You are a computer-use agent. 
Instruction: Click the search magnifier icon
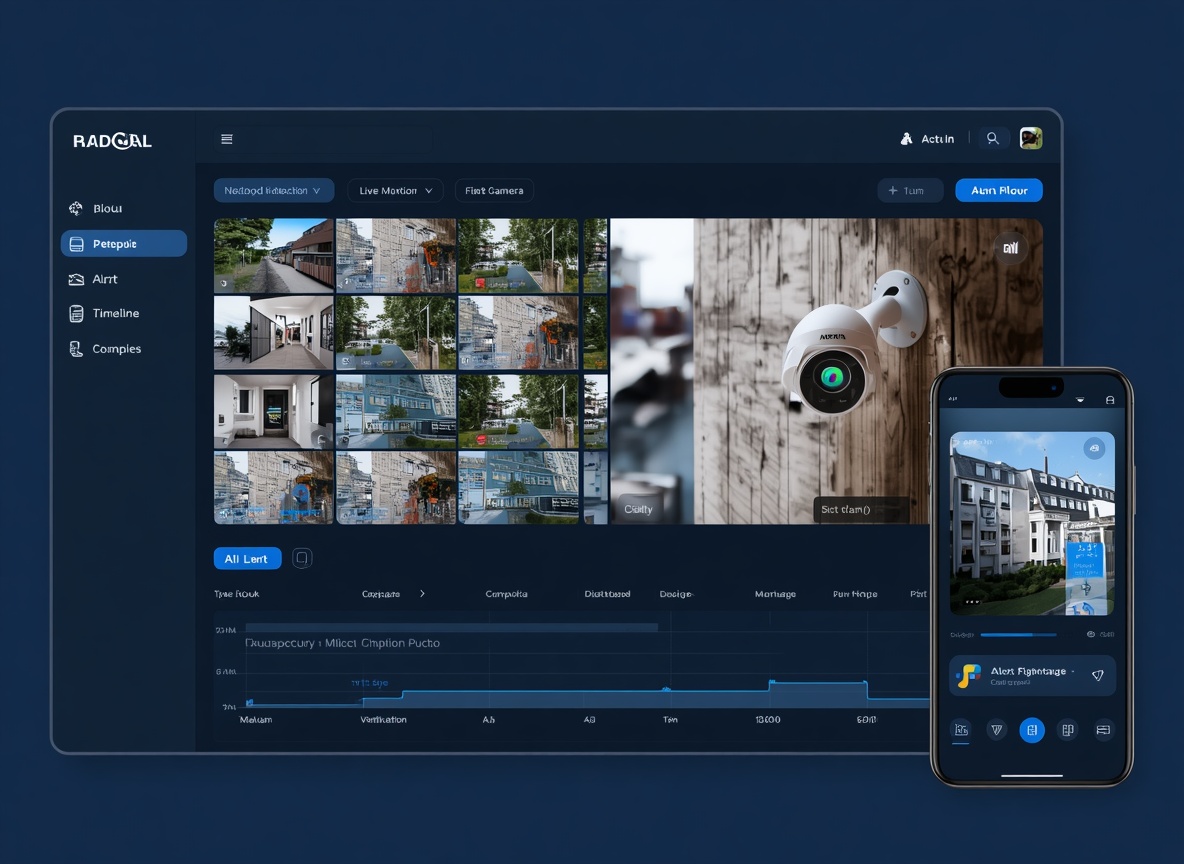(x=993, y=138)
